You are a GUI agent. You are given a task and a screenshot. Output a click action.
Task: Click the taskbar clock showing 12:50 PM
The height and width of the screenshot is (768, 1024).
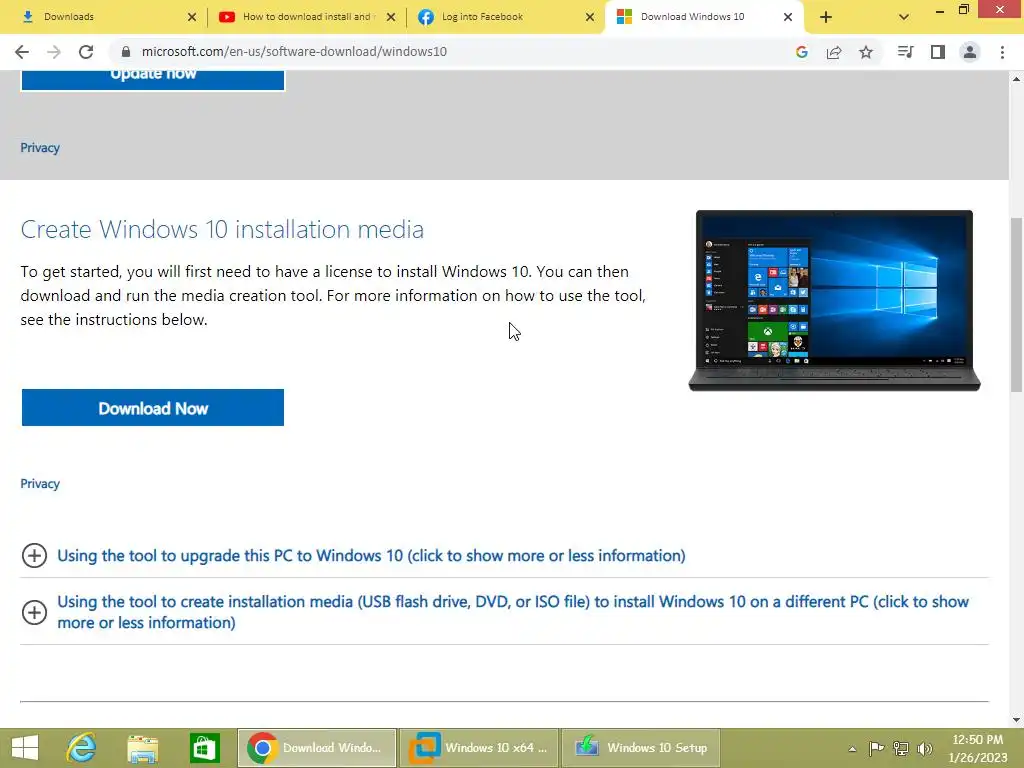(x=978, y=748)
